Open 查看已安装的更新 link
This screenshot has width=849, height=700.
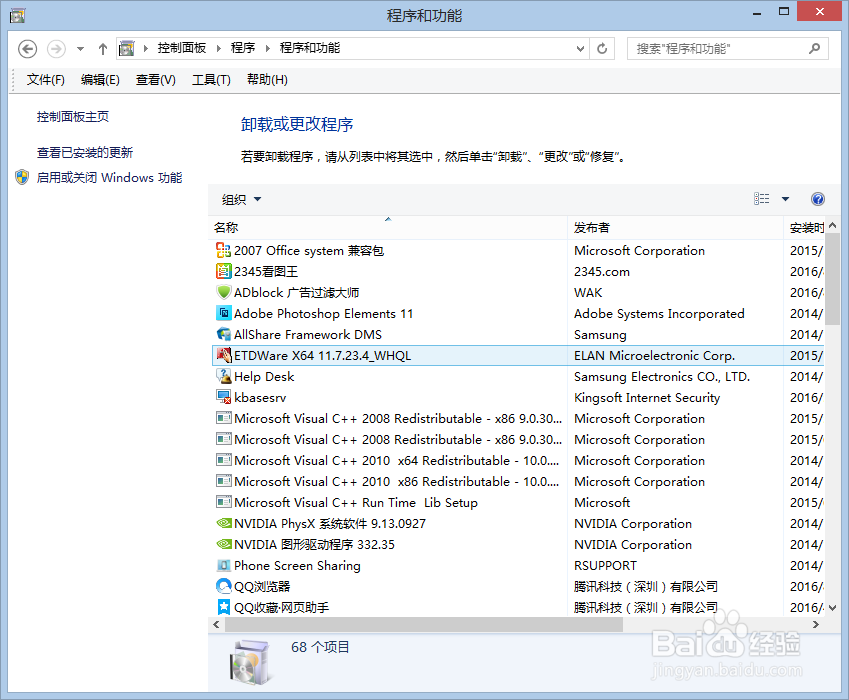(x=84, y=153)
